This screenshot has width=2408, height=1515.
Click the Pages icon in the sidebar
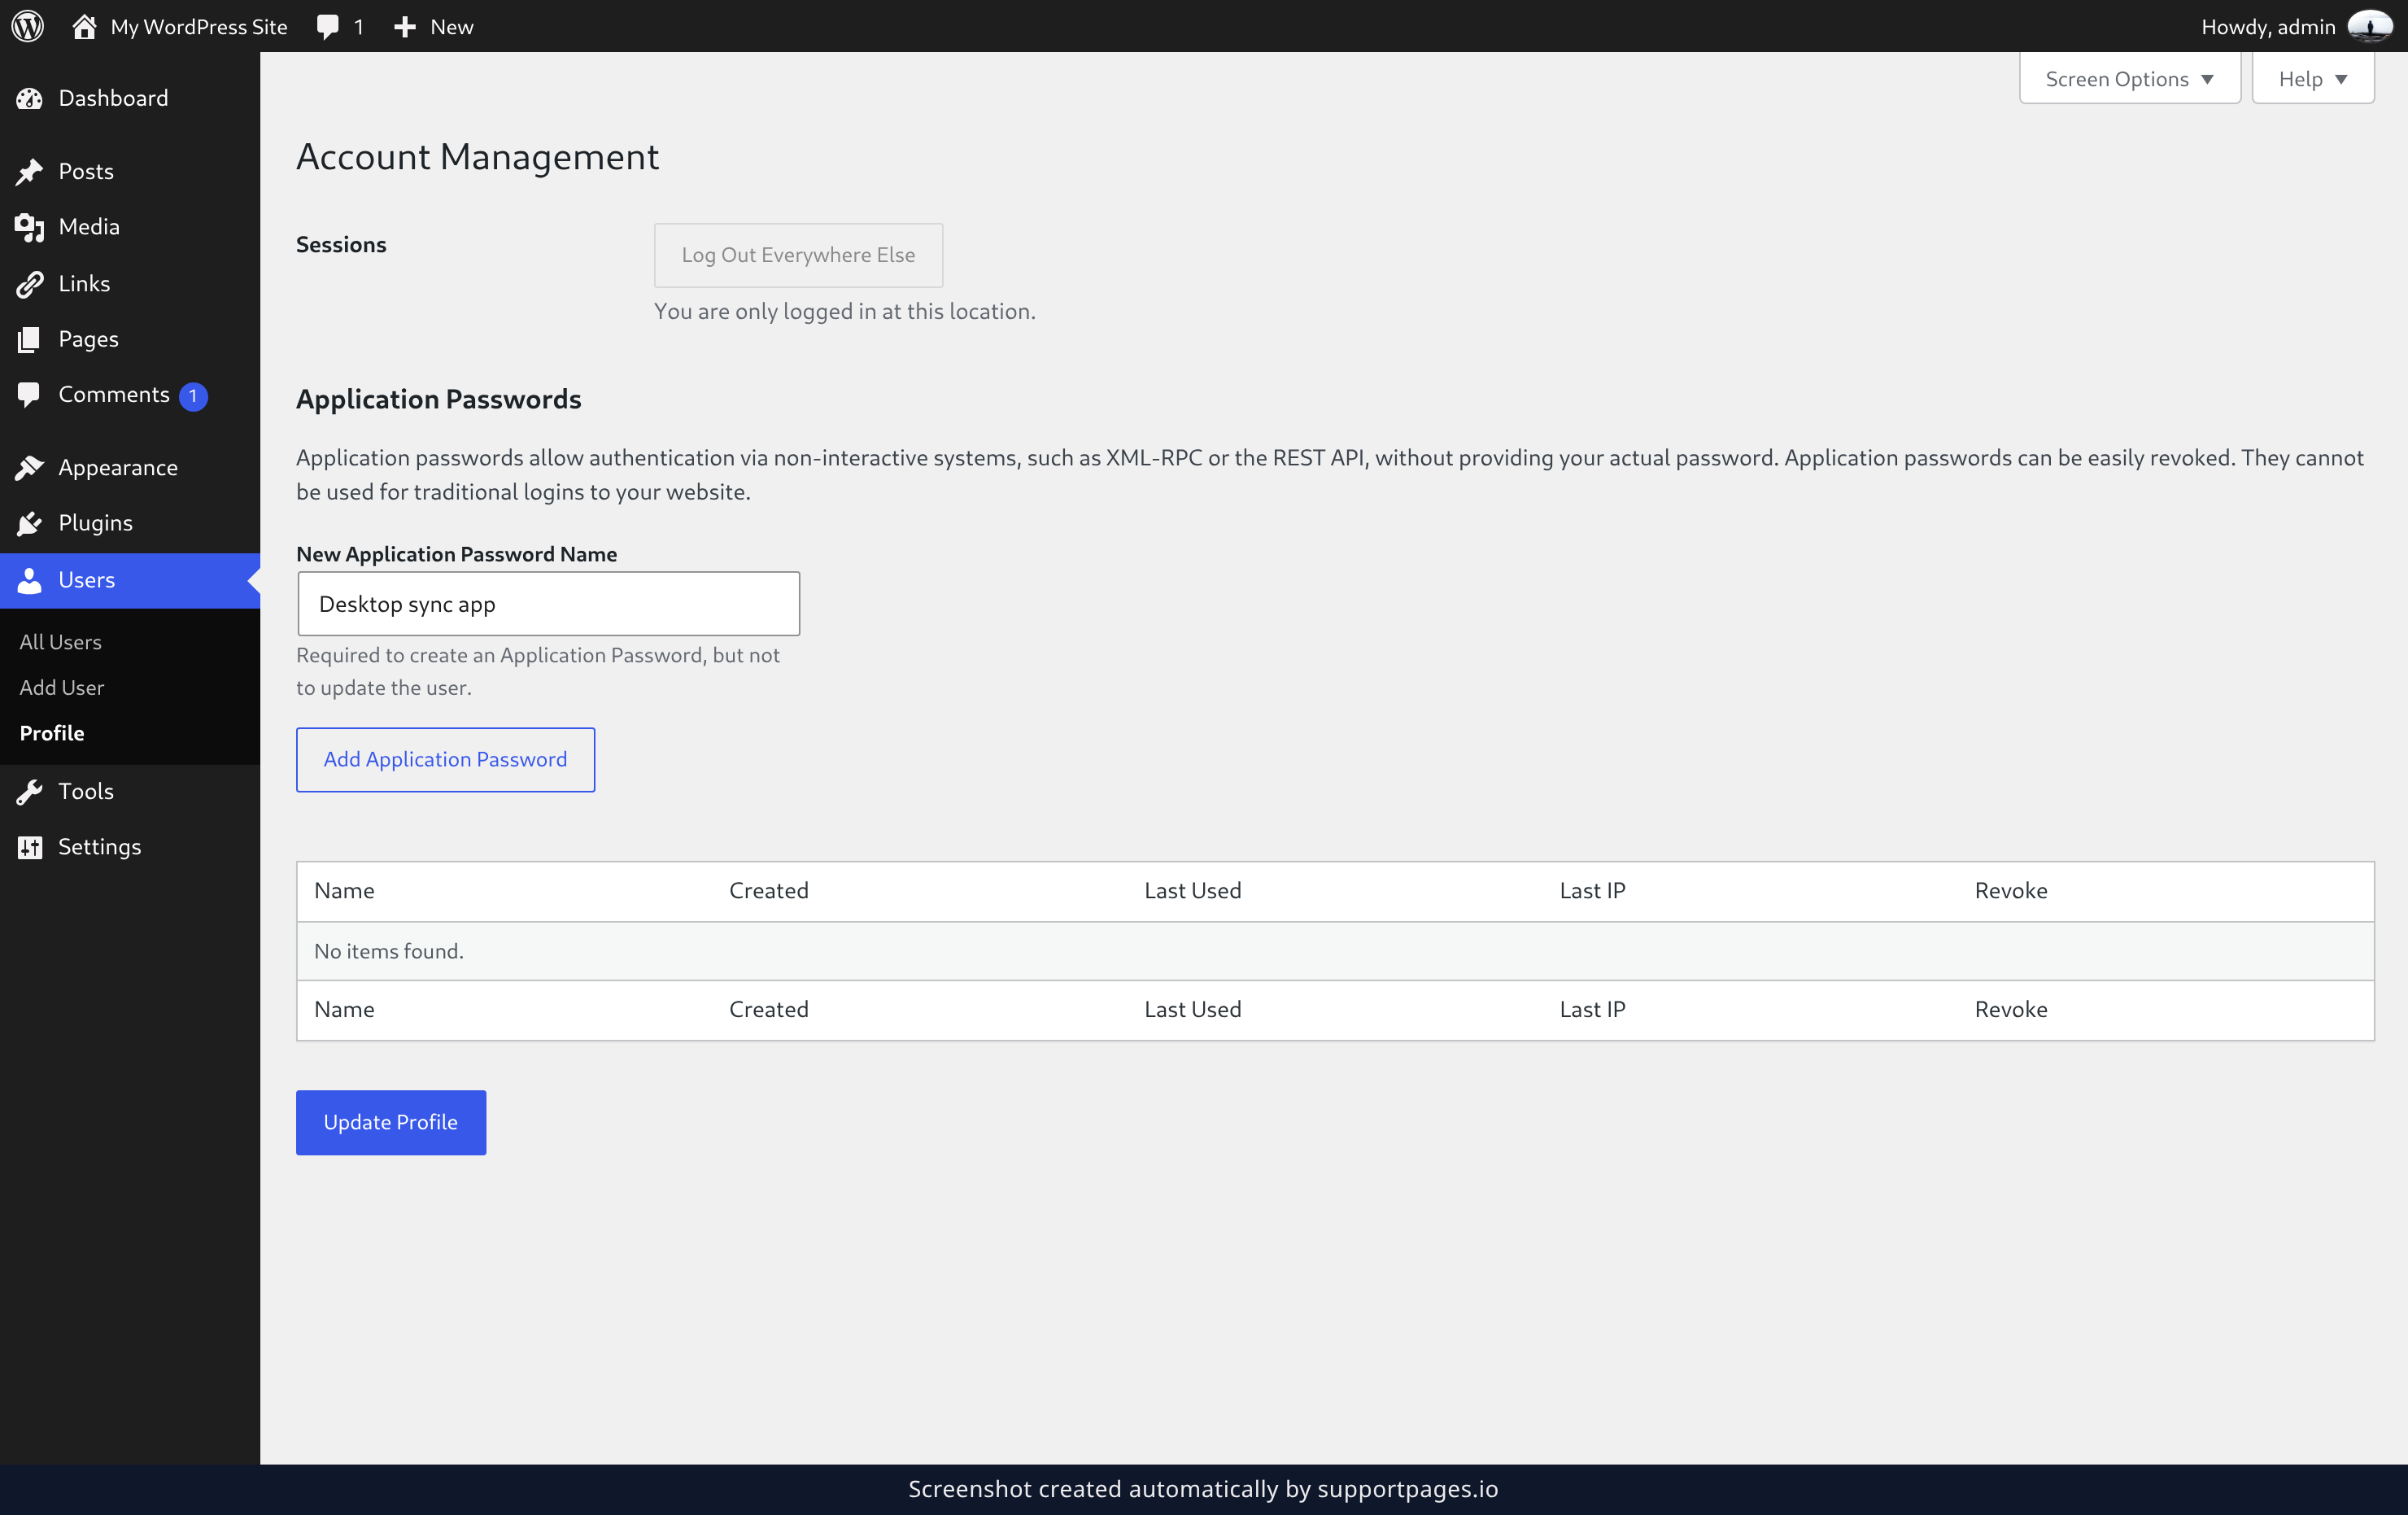(30, 339)
